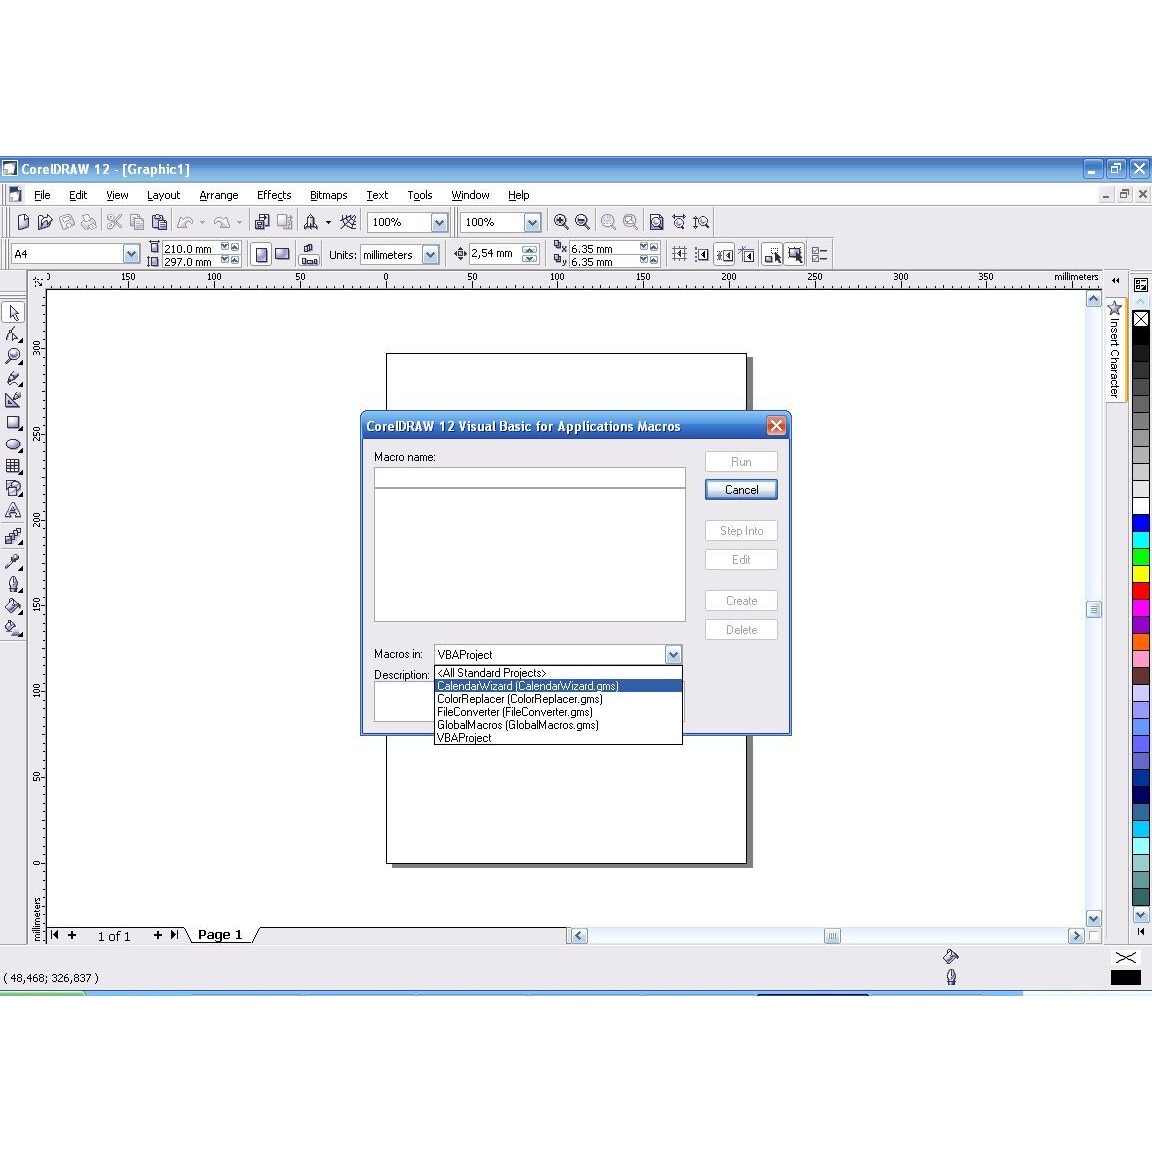Select CalendarWizard from the Macros in list

click(x=526, y=685)
